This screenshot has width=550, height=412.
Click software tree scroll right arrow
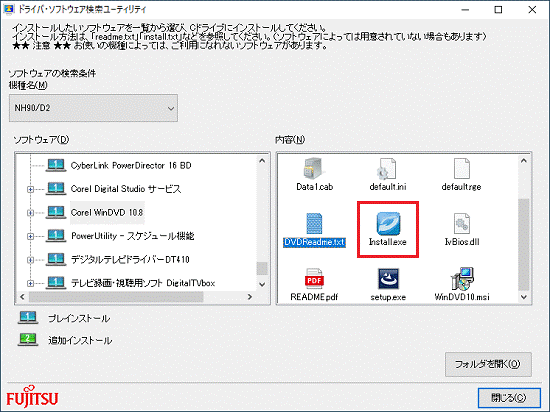(x=250, y=297)
